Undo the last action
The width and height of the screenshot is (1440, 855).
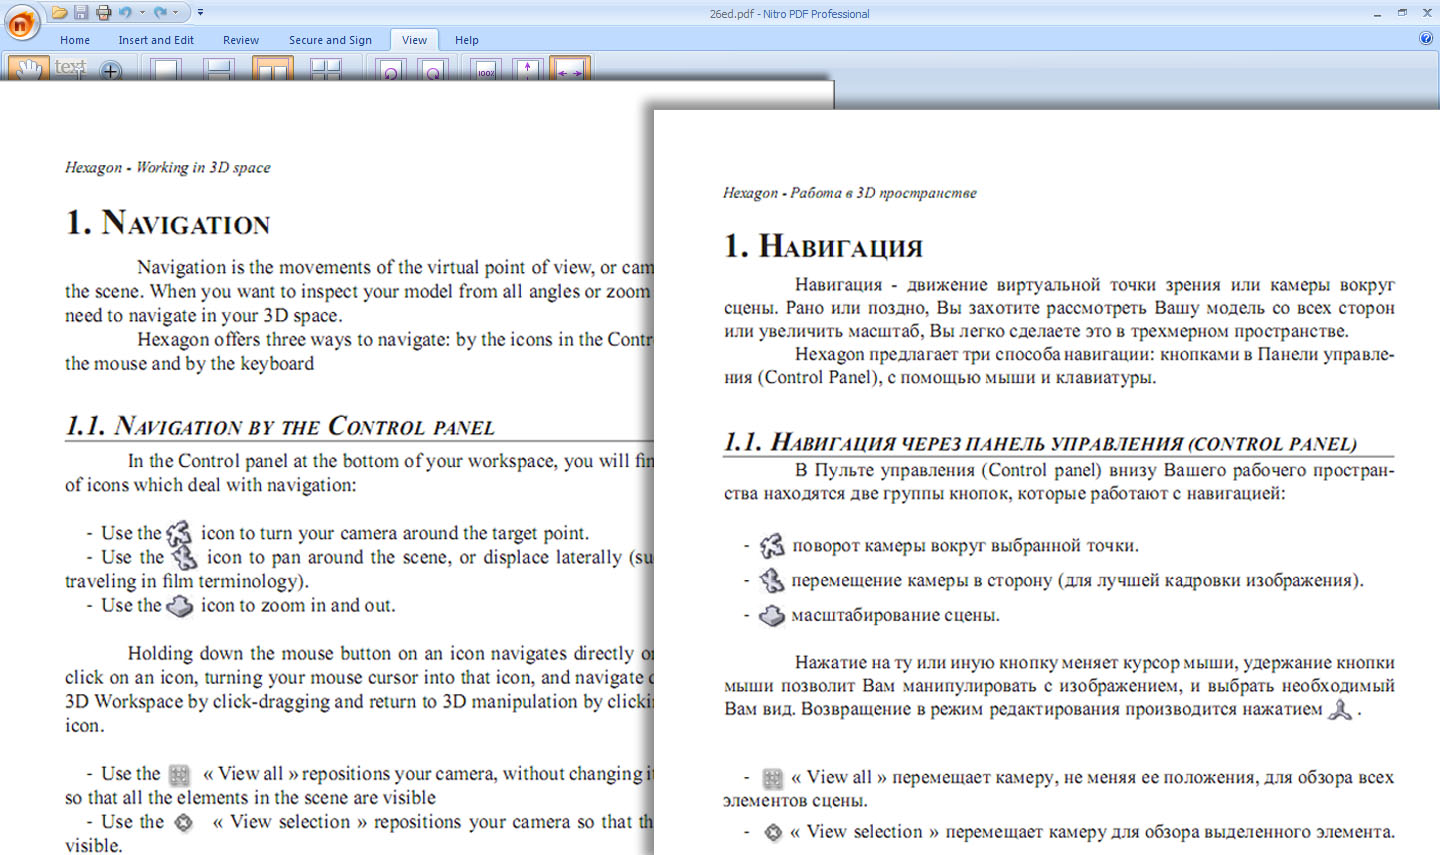tap(125, 13)
